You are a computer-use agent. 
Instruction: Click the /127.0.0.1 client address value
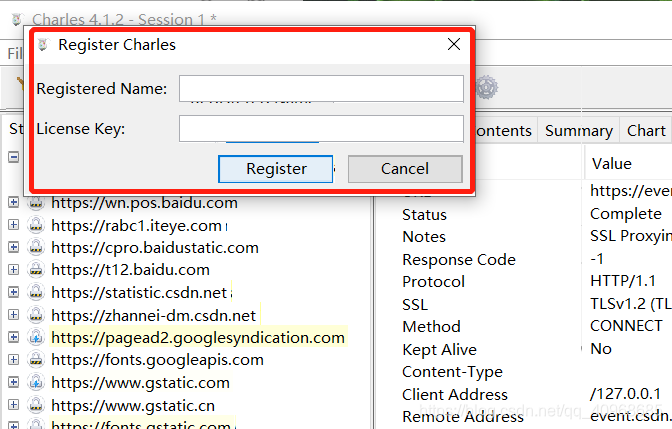click(x=625, y=393)
